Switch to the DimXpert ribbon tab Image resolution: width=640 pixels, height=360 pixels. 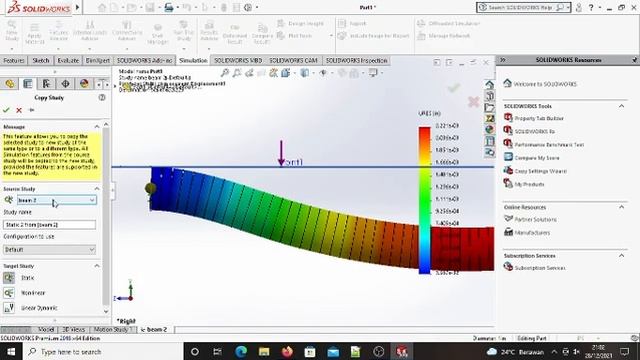(98, 60)
